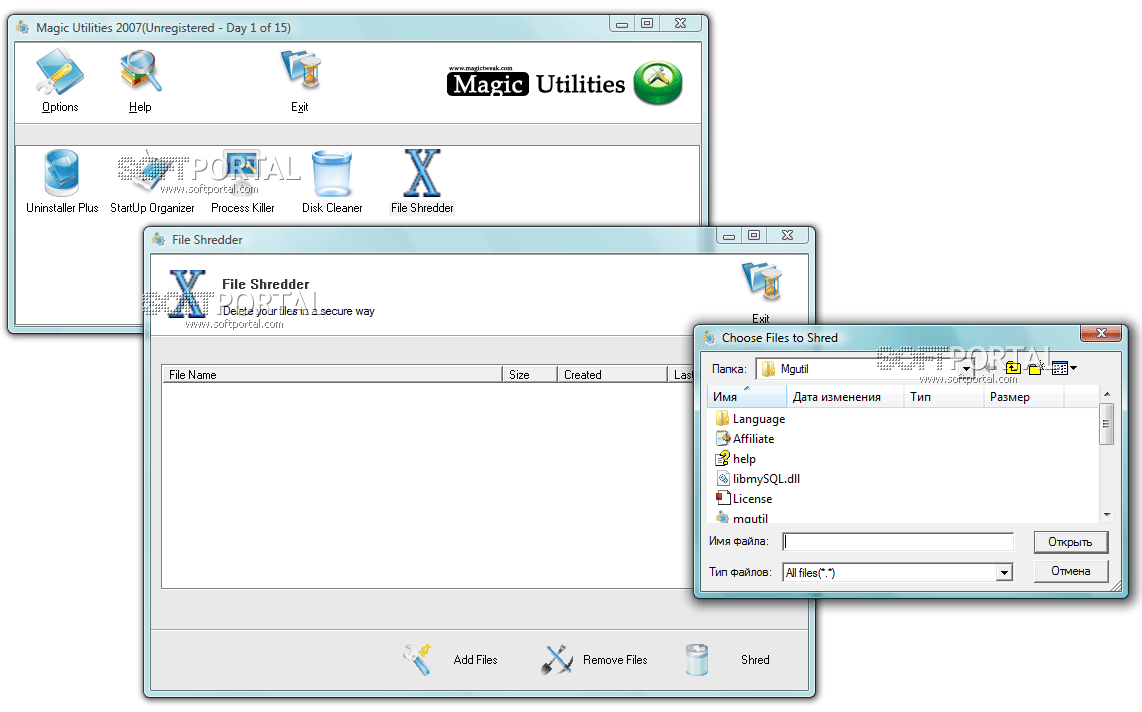Select the Affiliate file

pos(745,438)
